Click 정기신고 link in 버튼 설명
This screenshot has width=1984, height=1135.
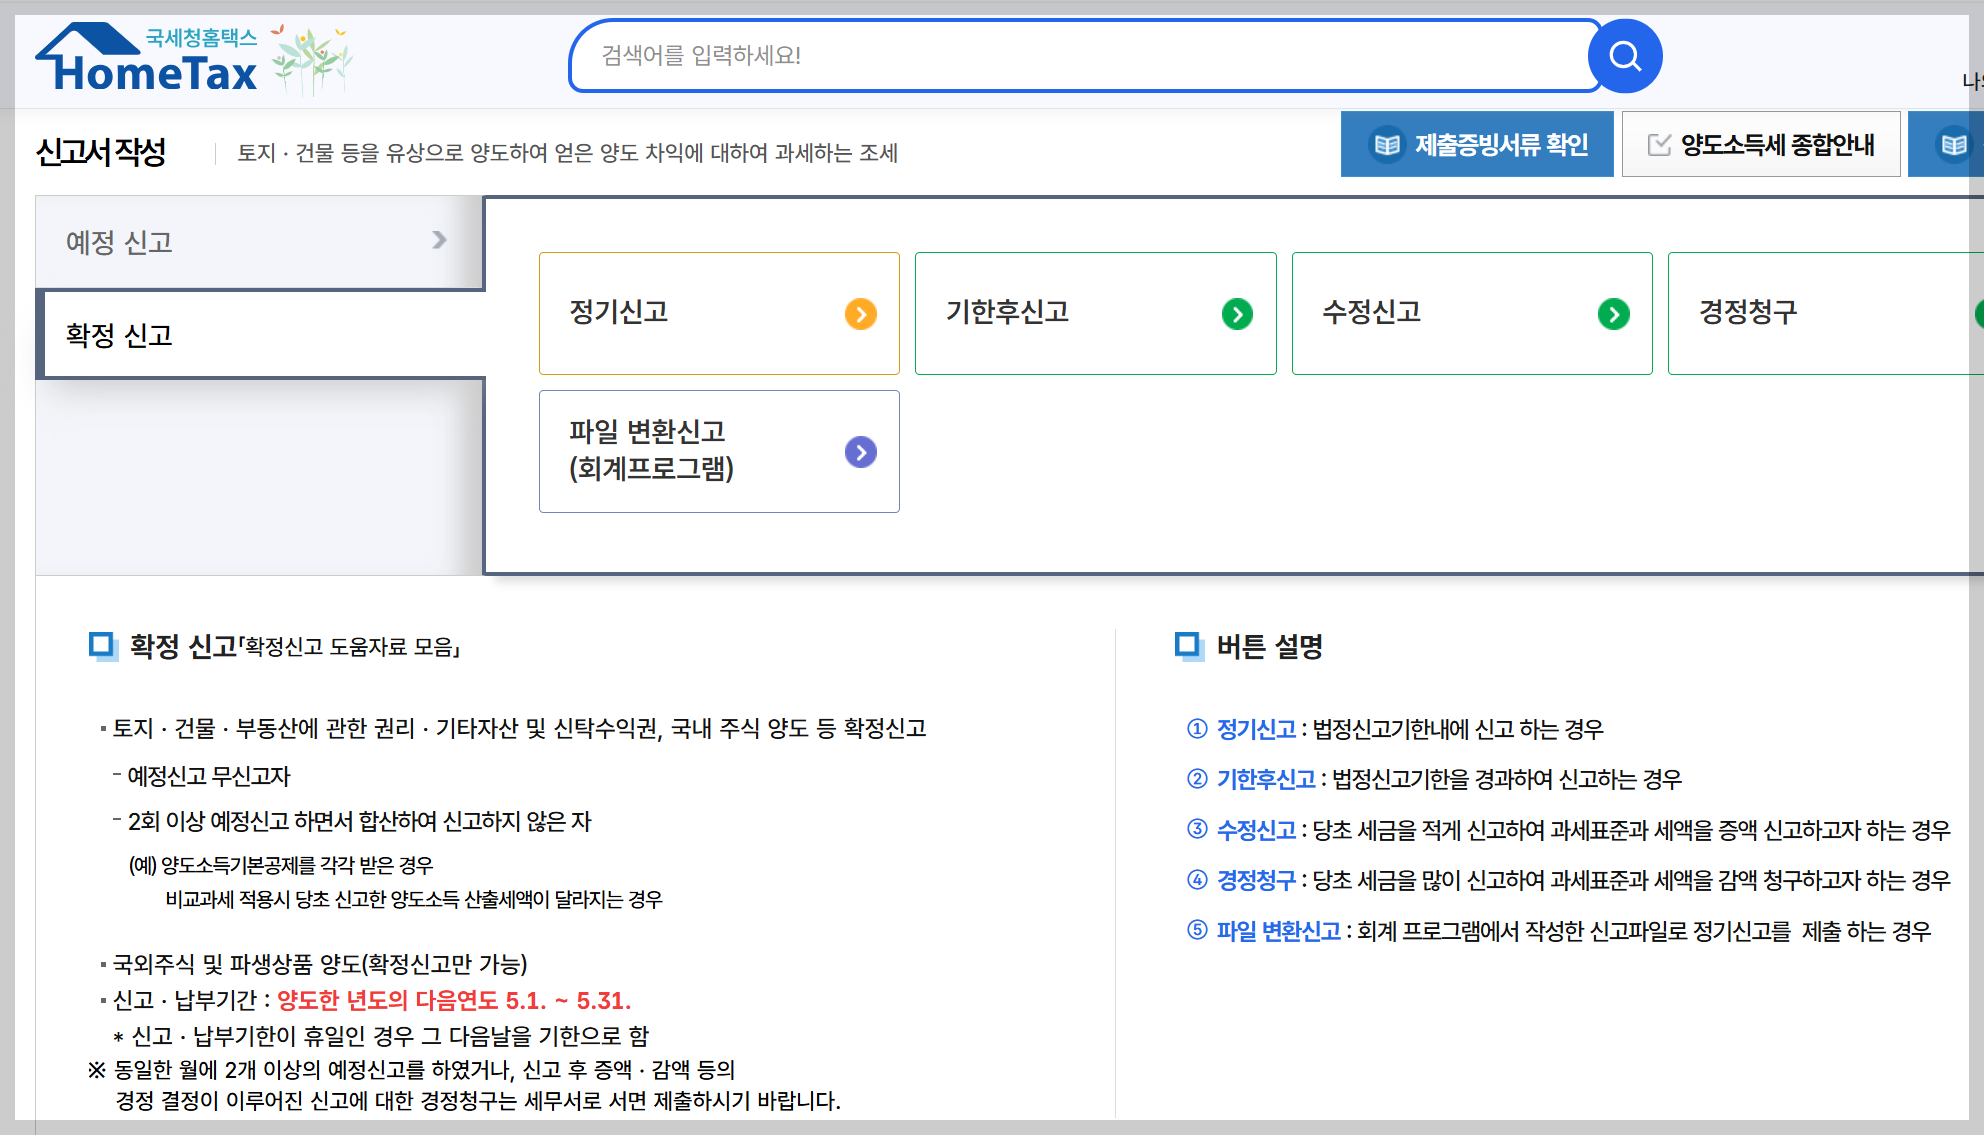tap(1256, 729)
